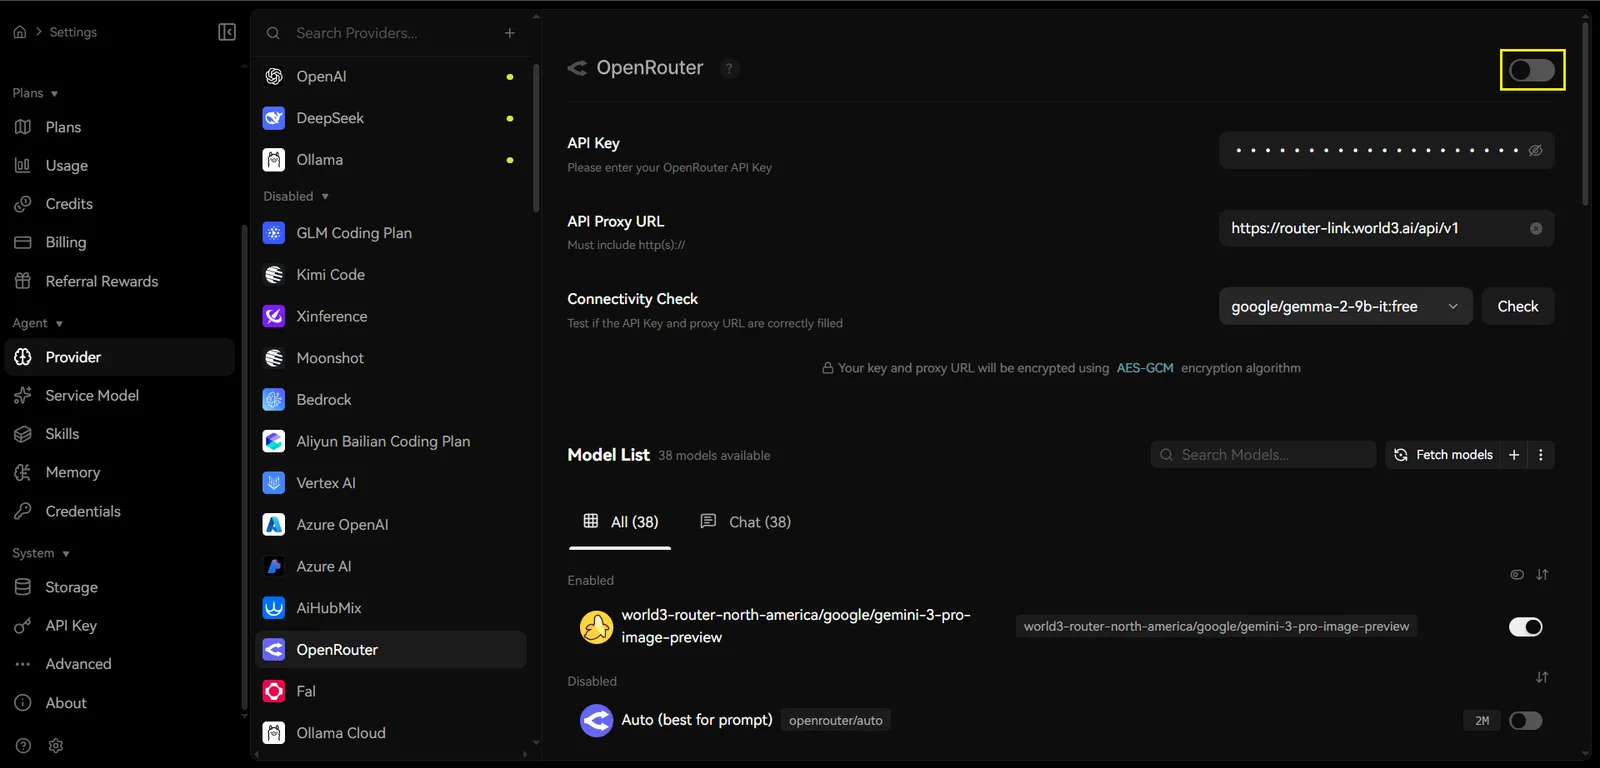Open the API Key settings page
Image resolution: width=1600 pixels, height=768 pixels.
coord(120,626)
